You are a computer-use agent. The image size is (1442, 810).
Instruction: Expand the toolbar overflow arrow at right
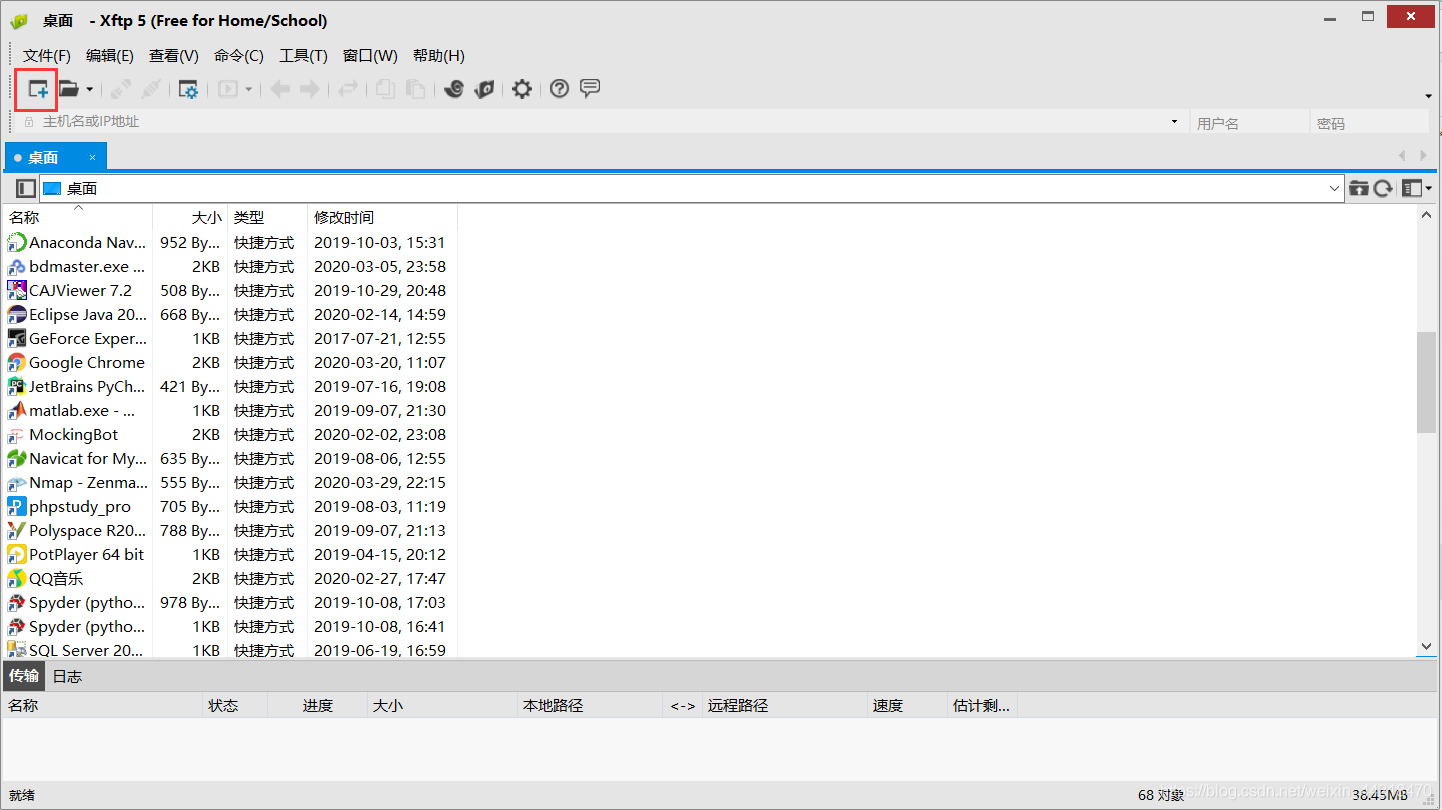pyautogui.click(x=1428, y=96)
